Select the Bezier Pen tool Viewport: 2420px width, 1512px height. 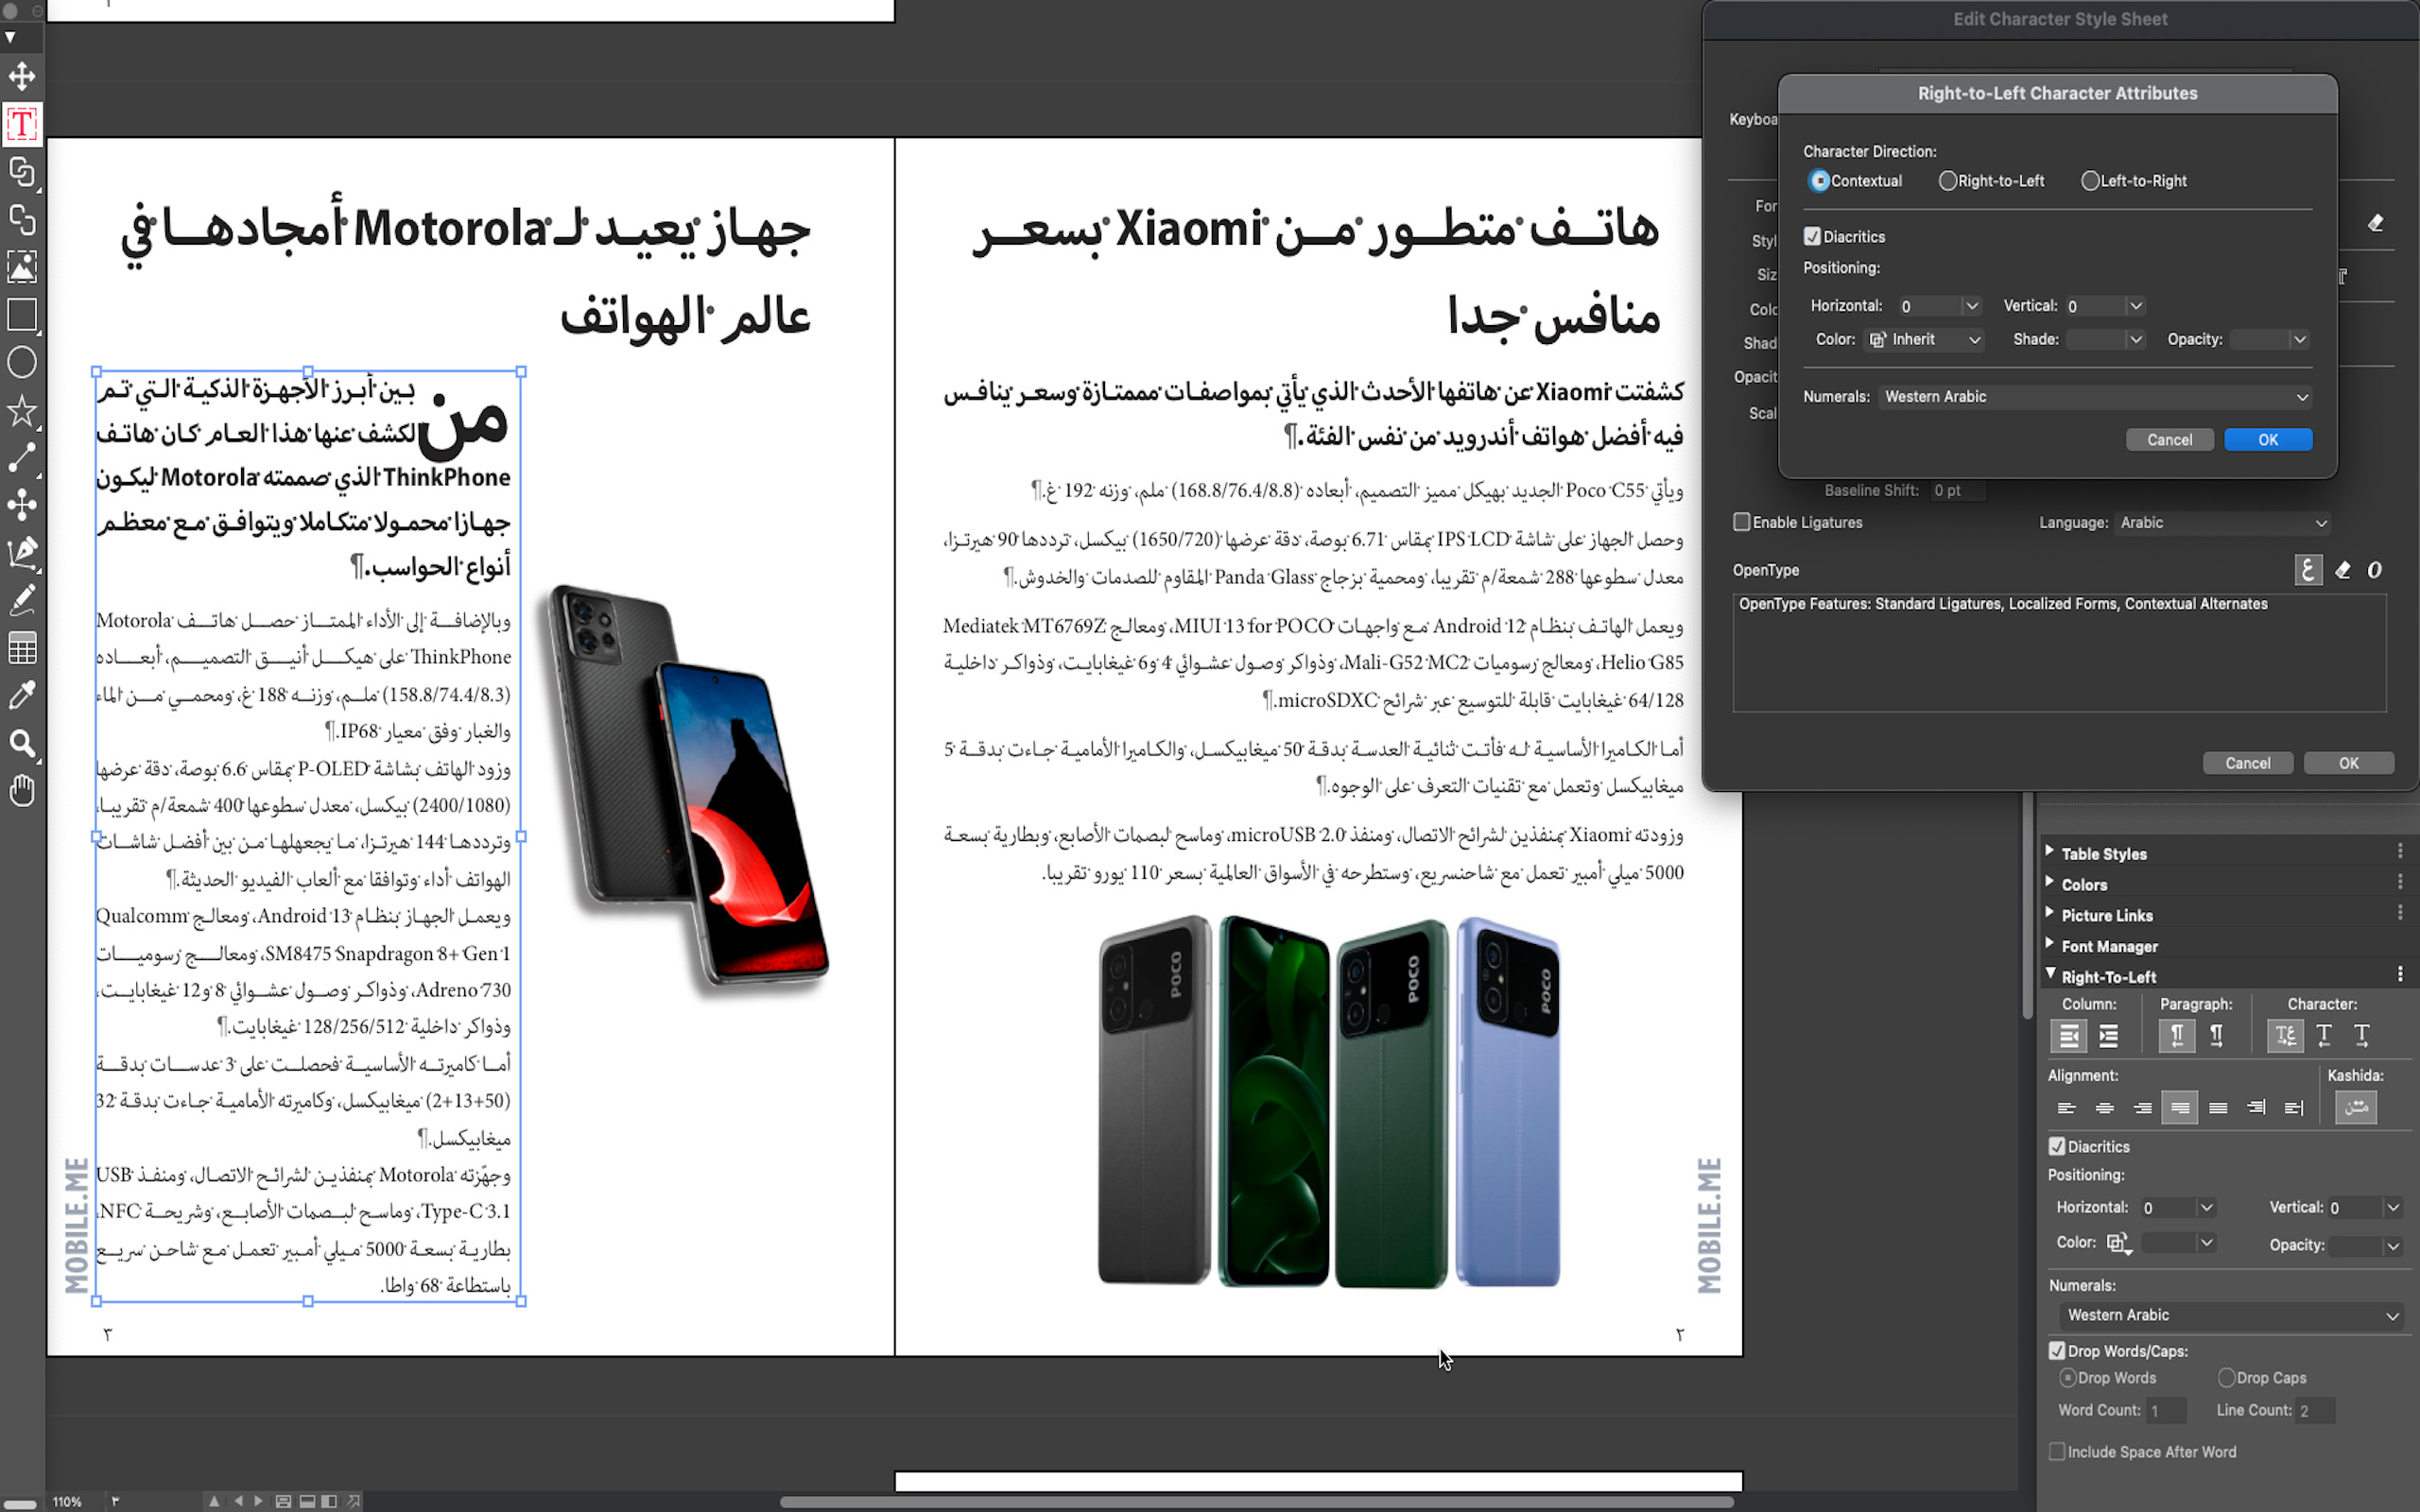pyautogui.click(x=22, y=553)
